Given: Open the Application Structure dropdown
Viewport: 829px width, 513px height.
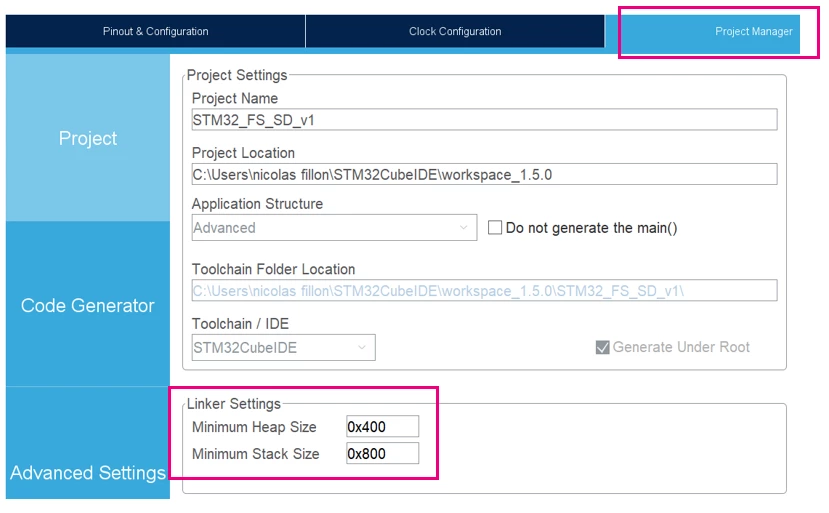Looking at the screenshot, I should click(334, 227).
